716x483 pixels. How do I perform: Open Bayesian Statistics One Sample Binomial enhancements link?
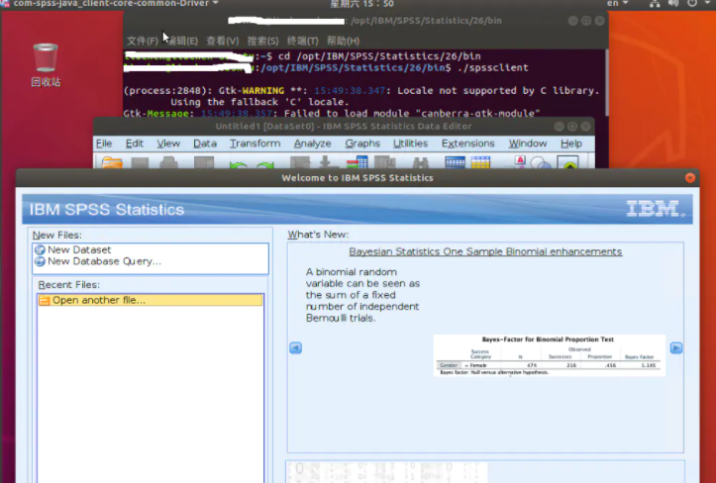click(485, 252)
